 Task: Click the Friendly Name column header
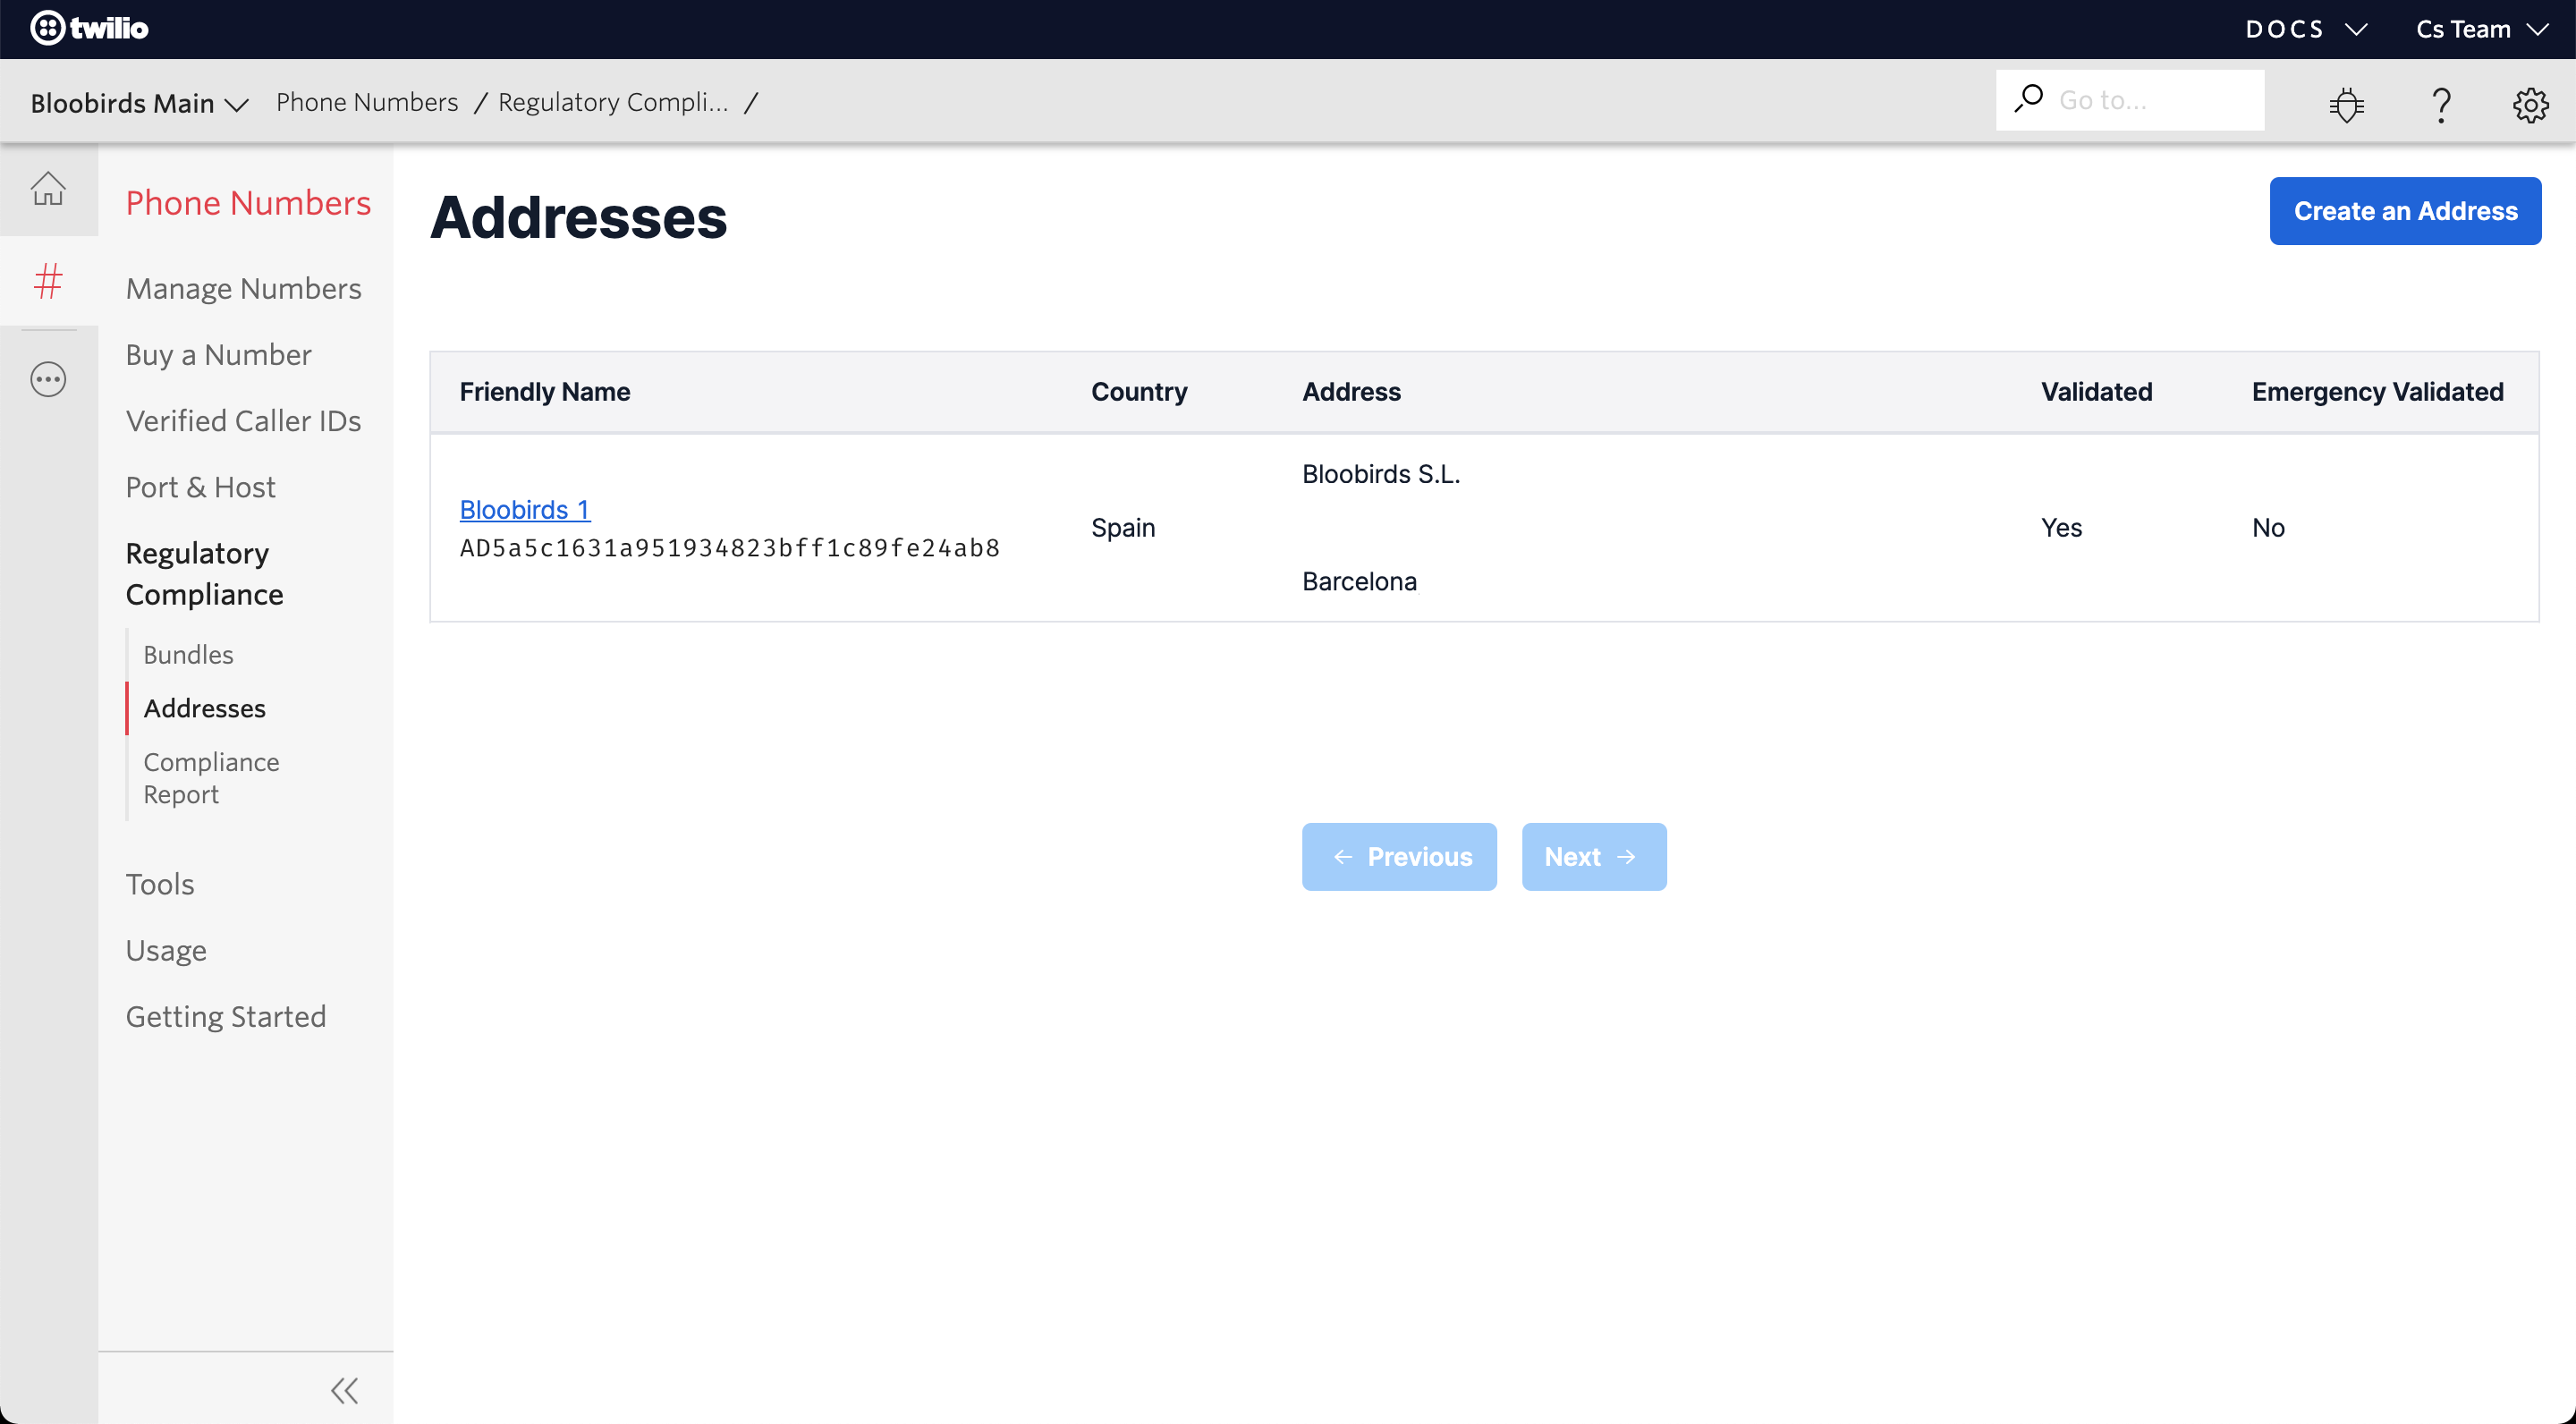click(x=544, y=391)
